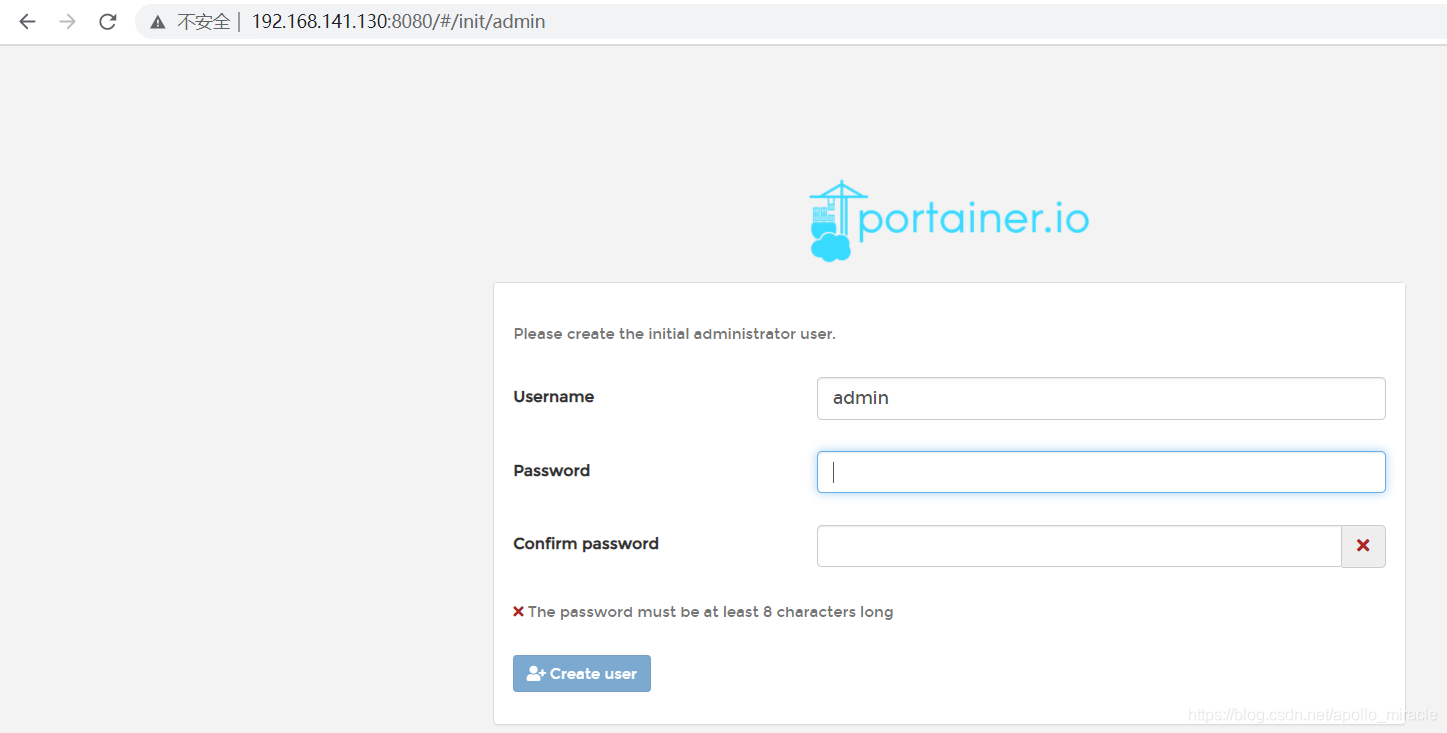1447x733 pixels.
Task: Click the red X beside Confirm password field
Action: tap(1363, 546)
